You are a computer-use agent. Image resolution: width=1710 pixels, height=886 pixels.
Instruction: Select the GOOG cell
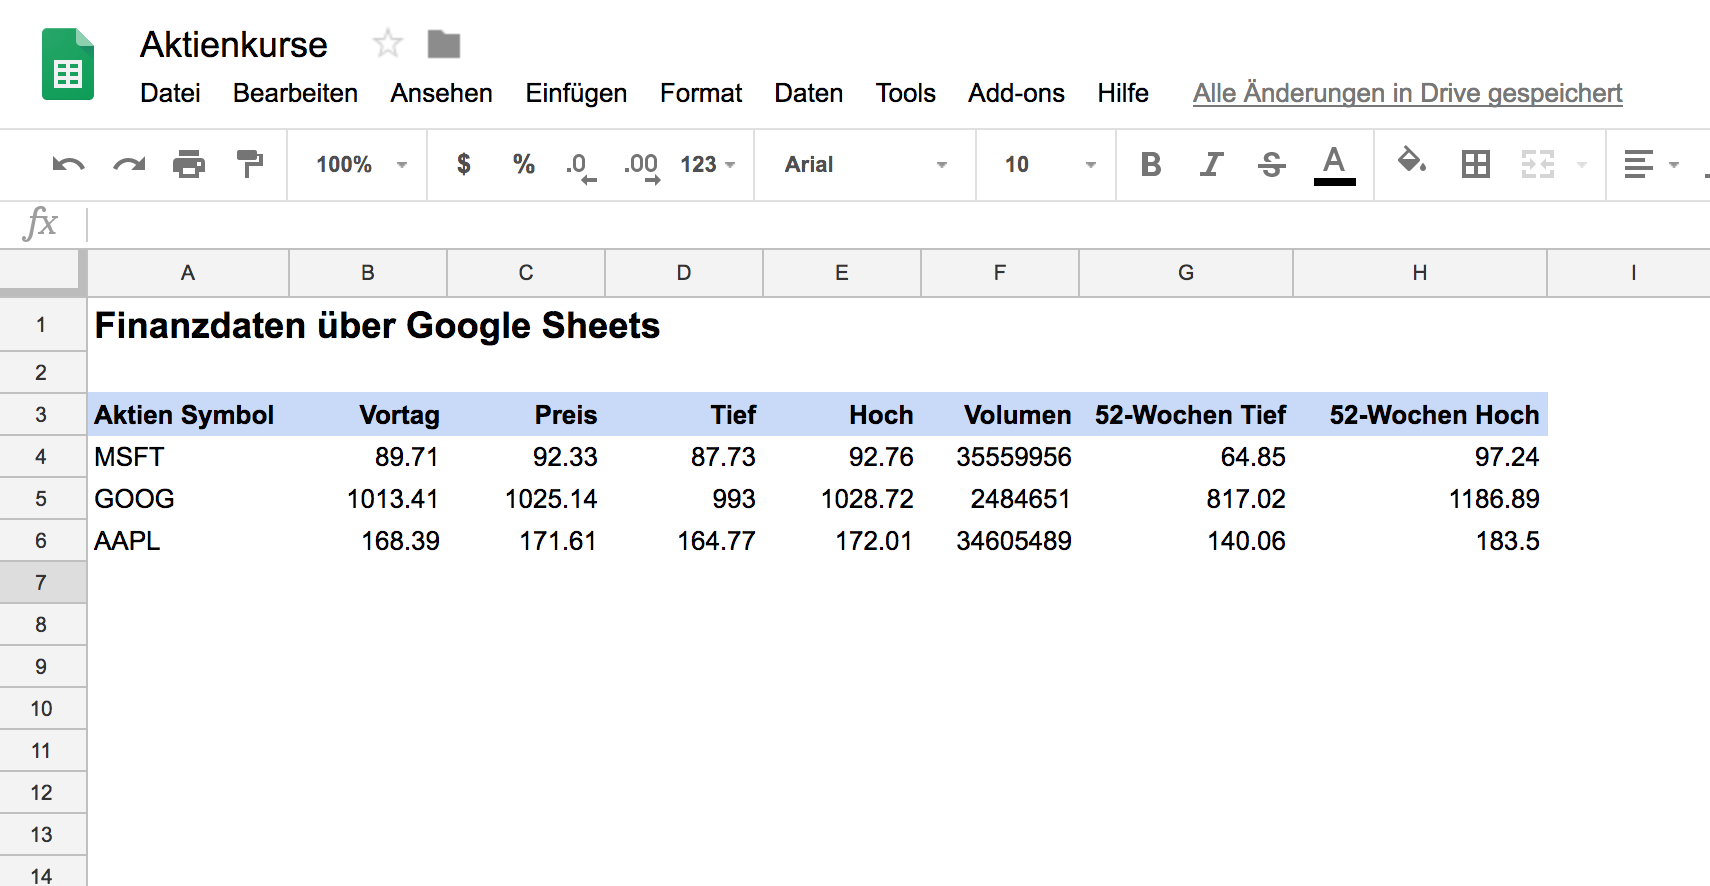pyautogui.click(x=188, y=498)
